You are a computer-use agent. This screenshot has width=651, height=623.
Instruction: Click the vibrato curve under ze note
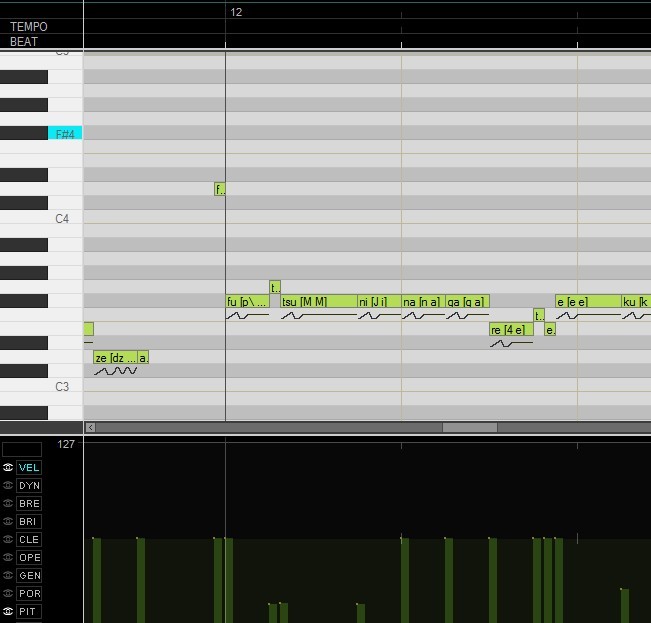click(x=115, y=371)
